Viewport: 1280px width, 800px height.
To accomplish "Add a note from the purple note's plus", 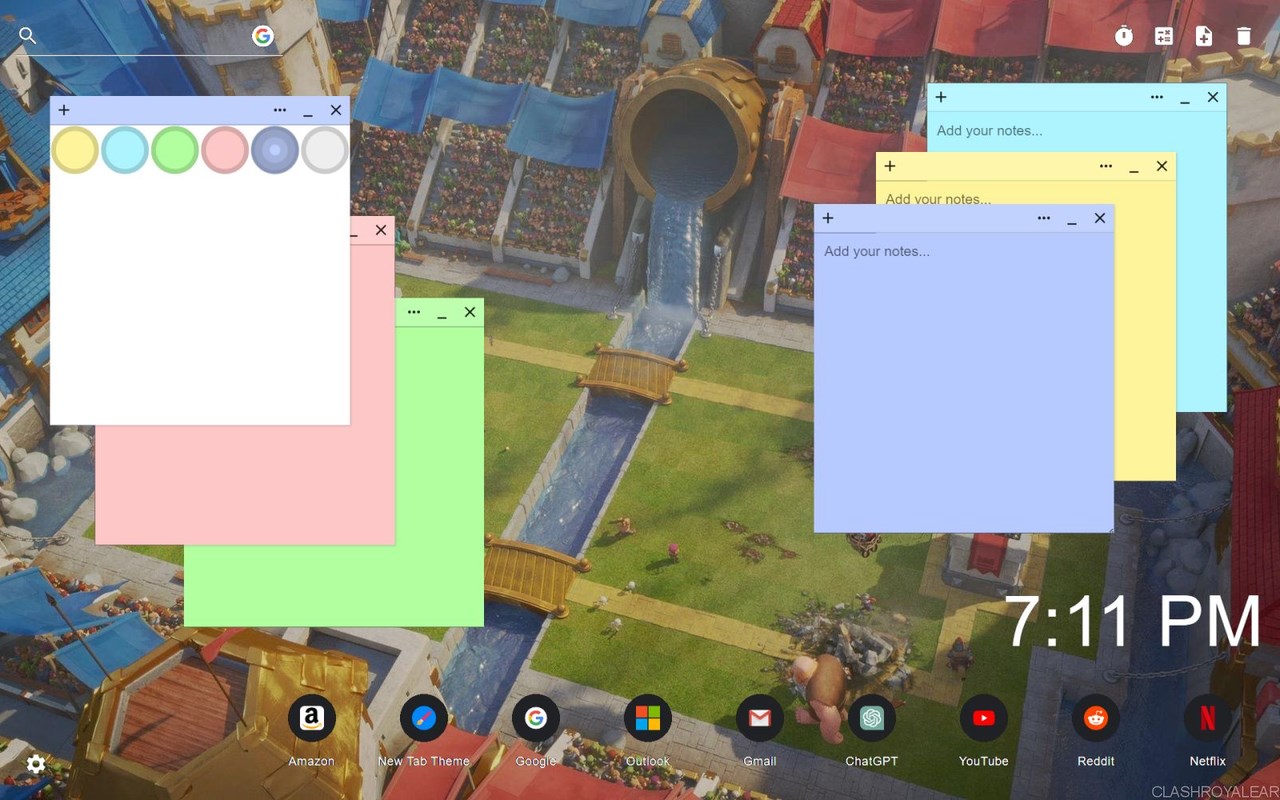I will tap(828, 218).
